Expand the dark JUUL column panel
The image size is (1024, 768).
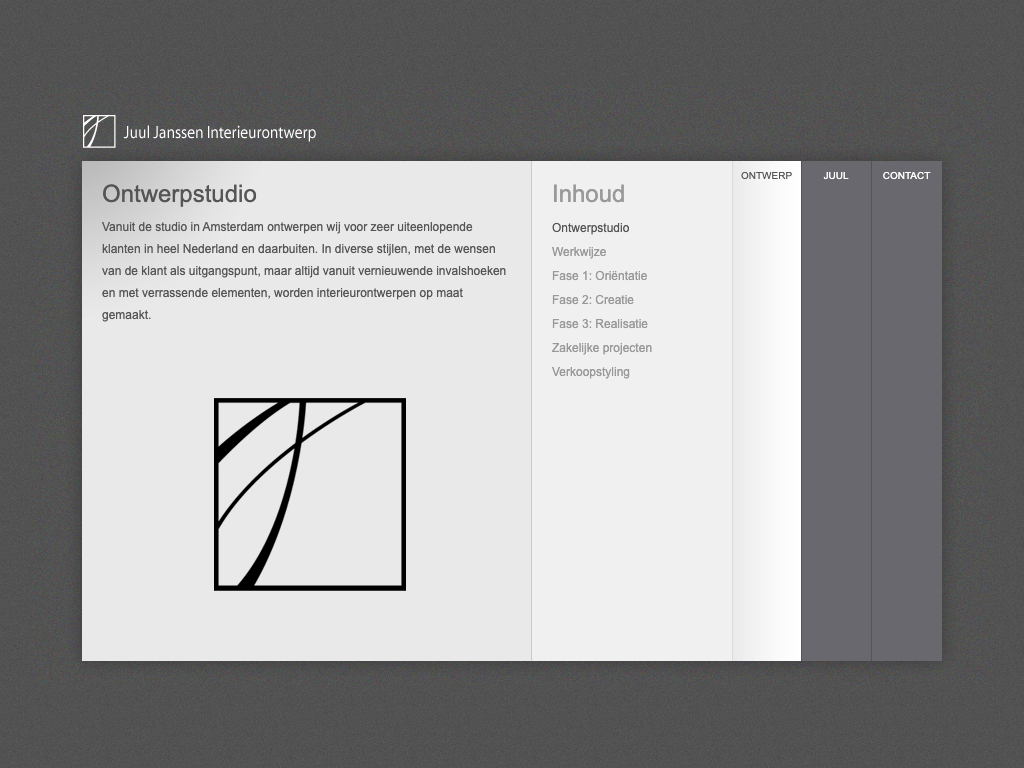click(x=836, y=420)
